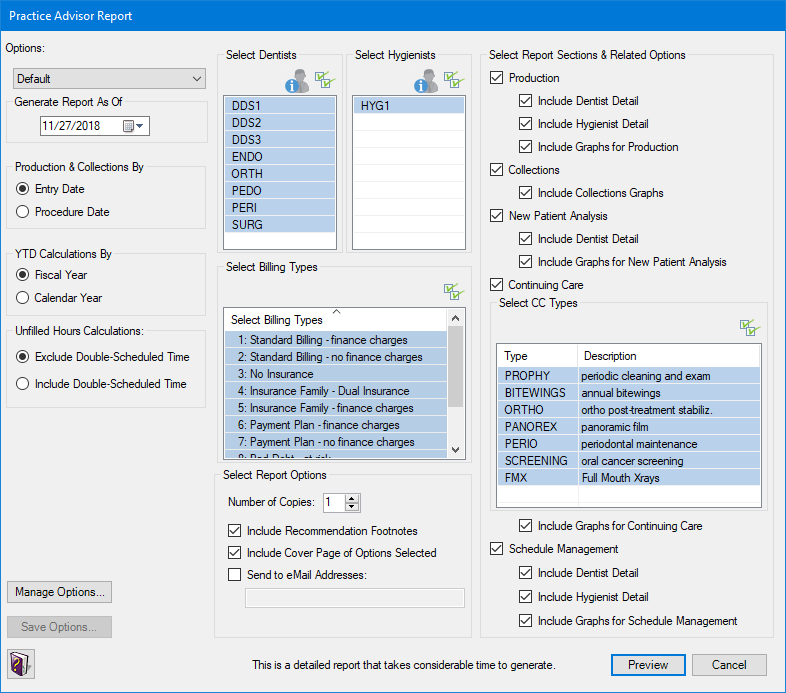Select the Procedure Date radio button
Image resolution: width=786 pixels, height=693 pixels.
23,212
